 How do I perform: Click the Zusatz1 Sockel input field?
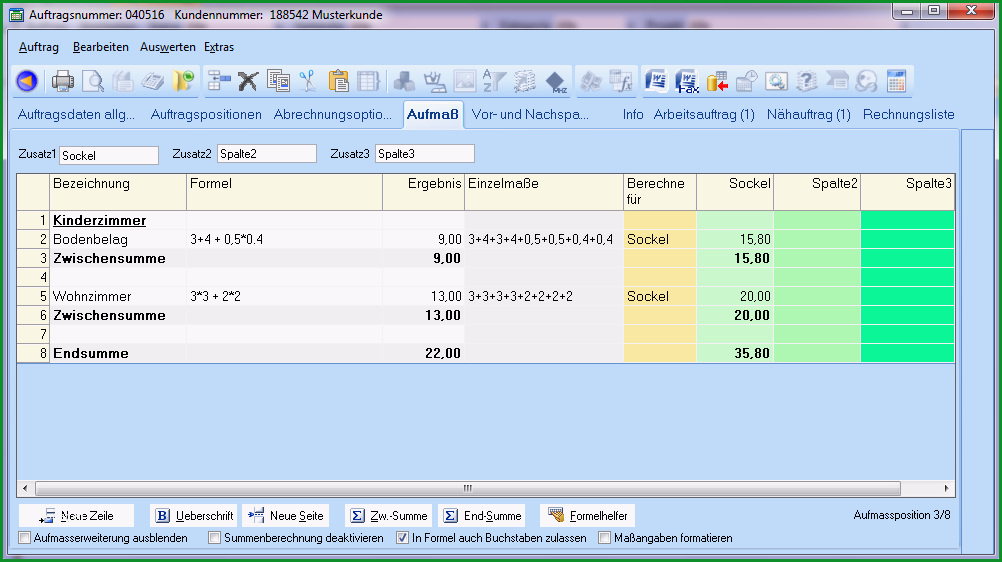tap(109, 155)
